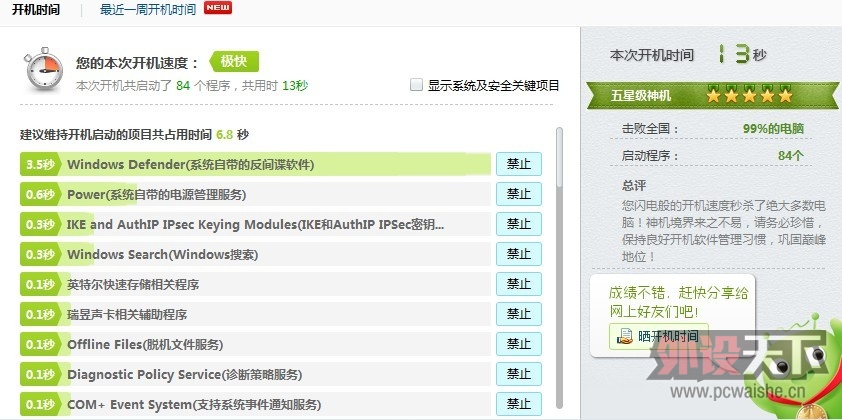
Task: Select the IKE and AuthIP IPsec Keying Modules row
Action: point(256,224)
